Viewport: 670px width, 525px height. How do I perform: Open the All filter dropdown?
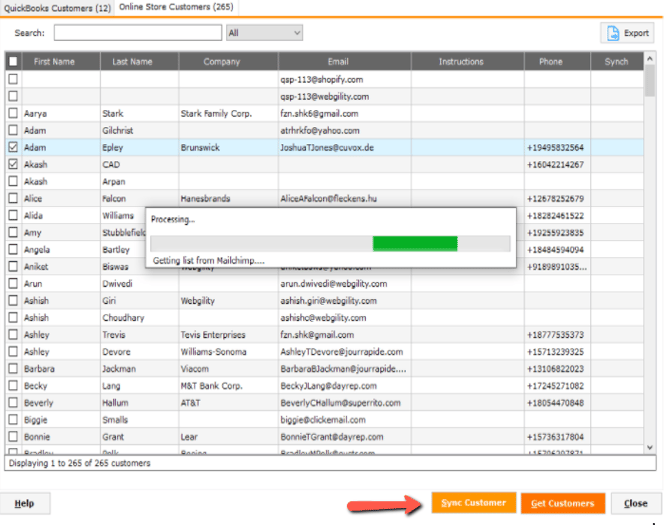click(x=264, y=33)
